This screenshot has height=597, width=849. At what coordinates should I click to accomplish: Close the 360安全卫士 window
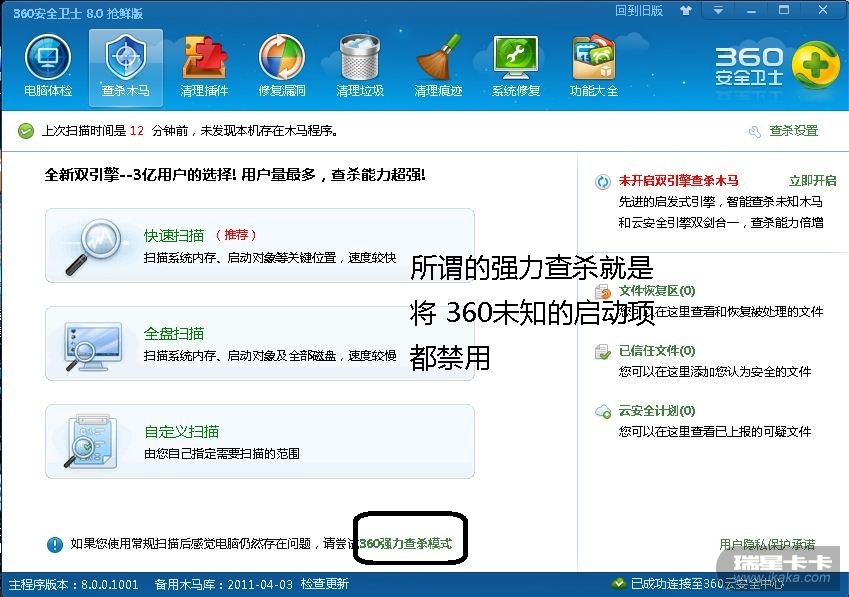(823, 10)
